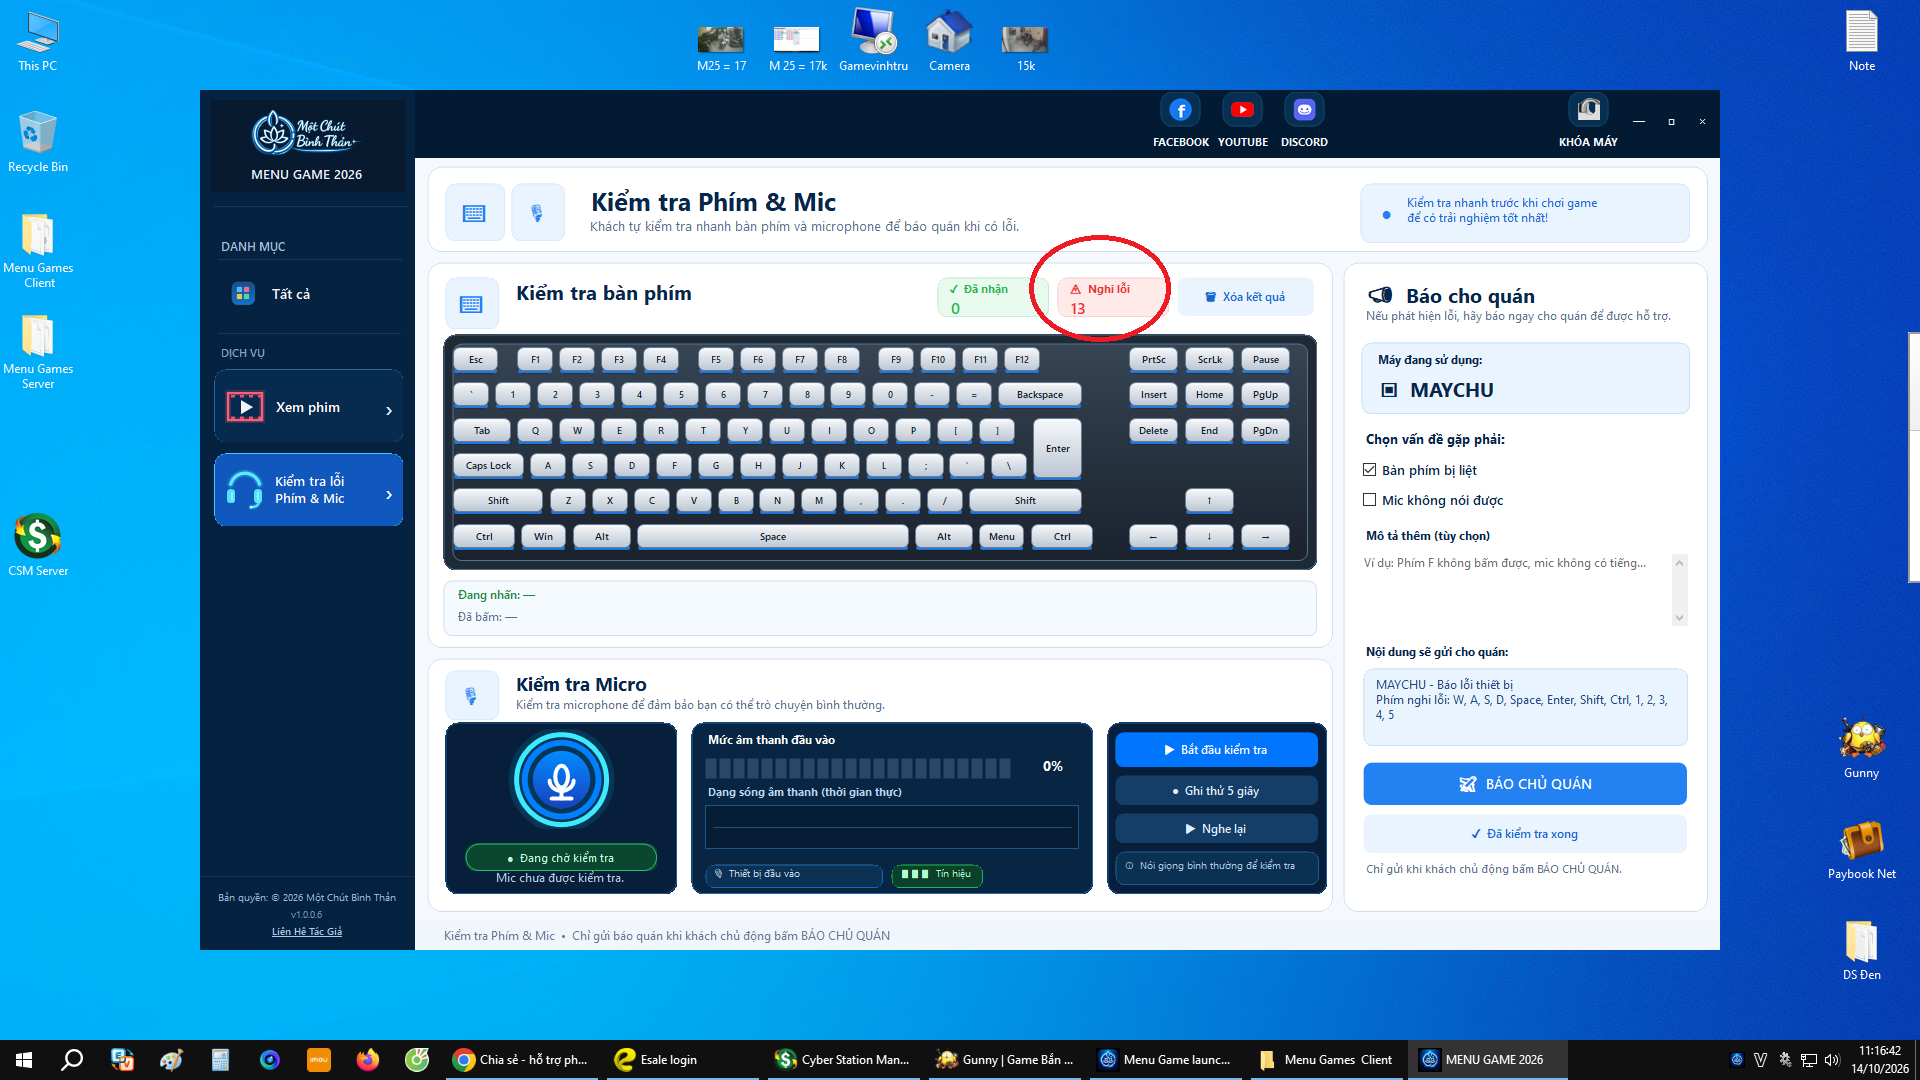Expand Xem phim chevron arrow
Screen dimensions: 1920x1080
pyautogui.click(x=389, y=410)
